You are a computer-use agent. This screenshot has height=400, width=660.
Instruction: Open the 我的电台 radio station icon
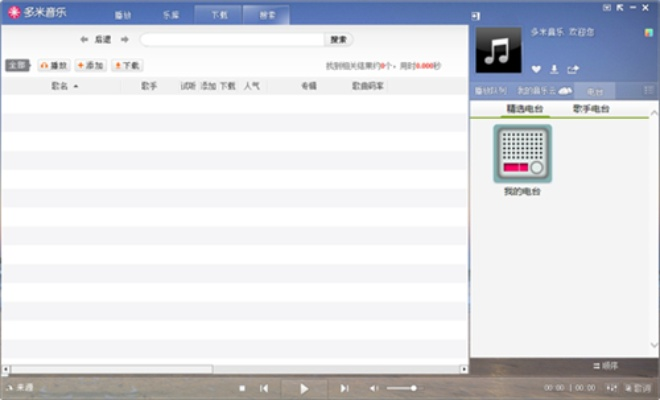click(x=522, y=155)
